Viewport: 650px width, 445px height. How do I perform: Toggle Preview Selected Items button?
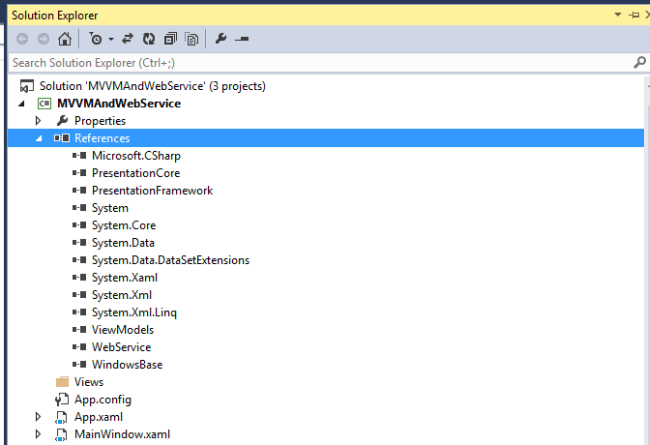point(242,39)
